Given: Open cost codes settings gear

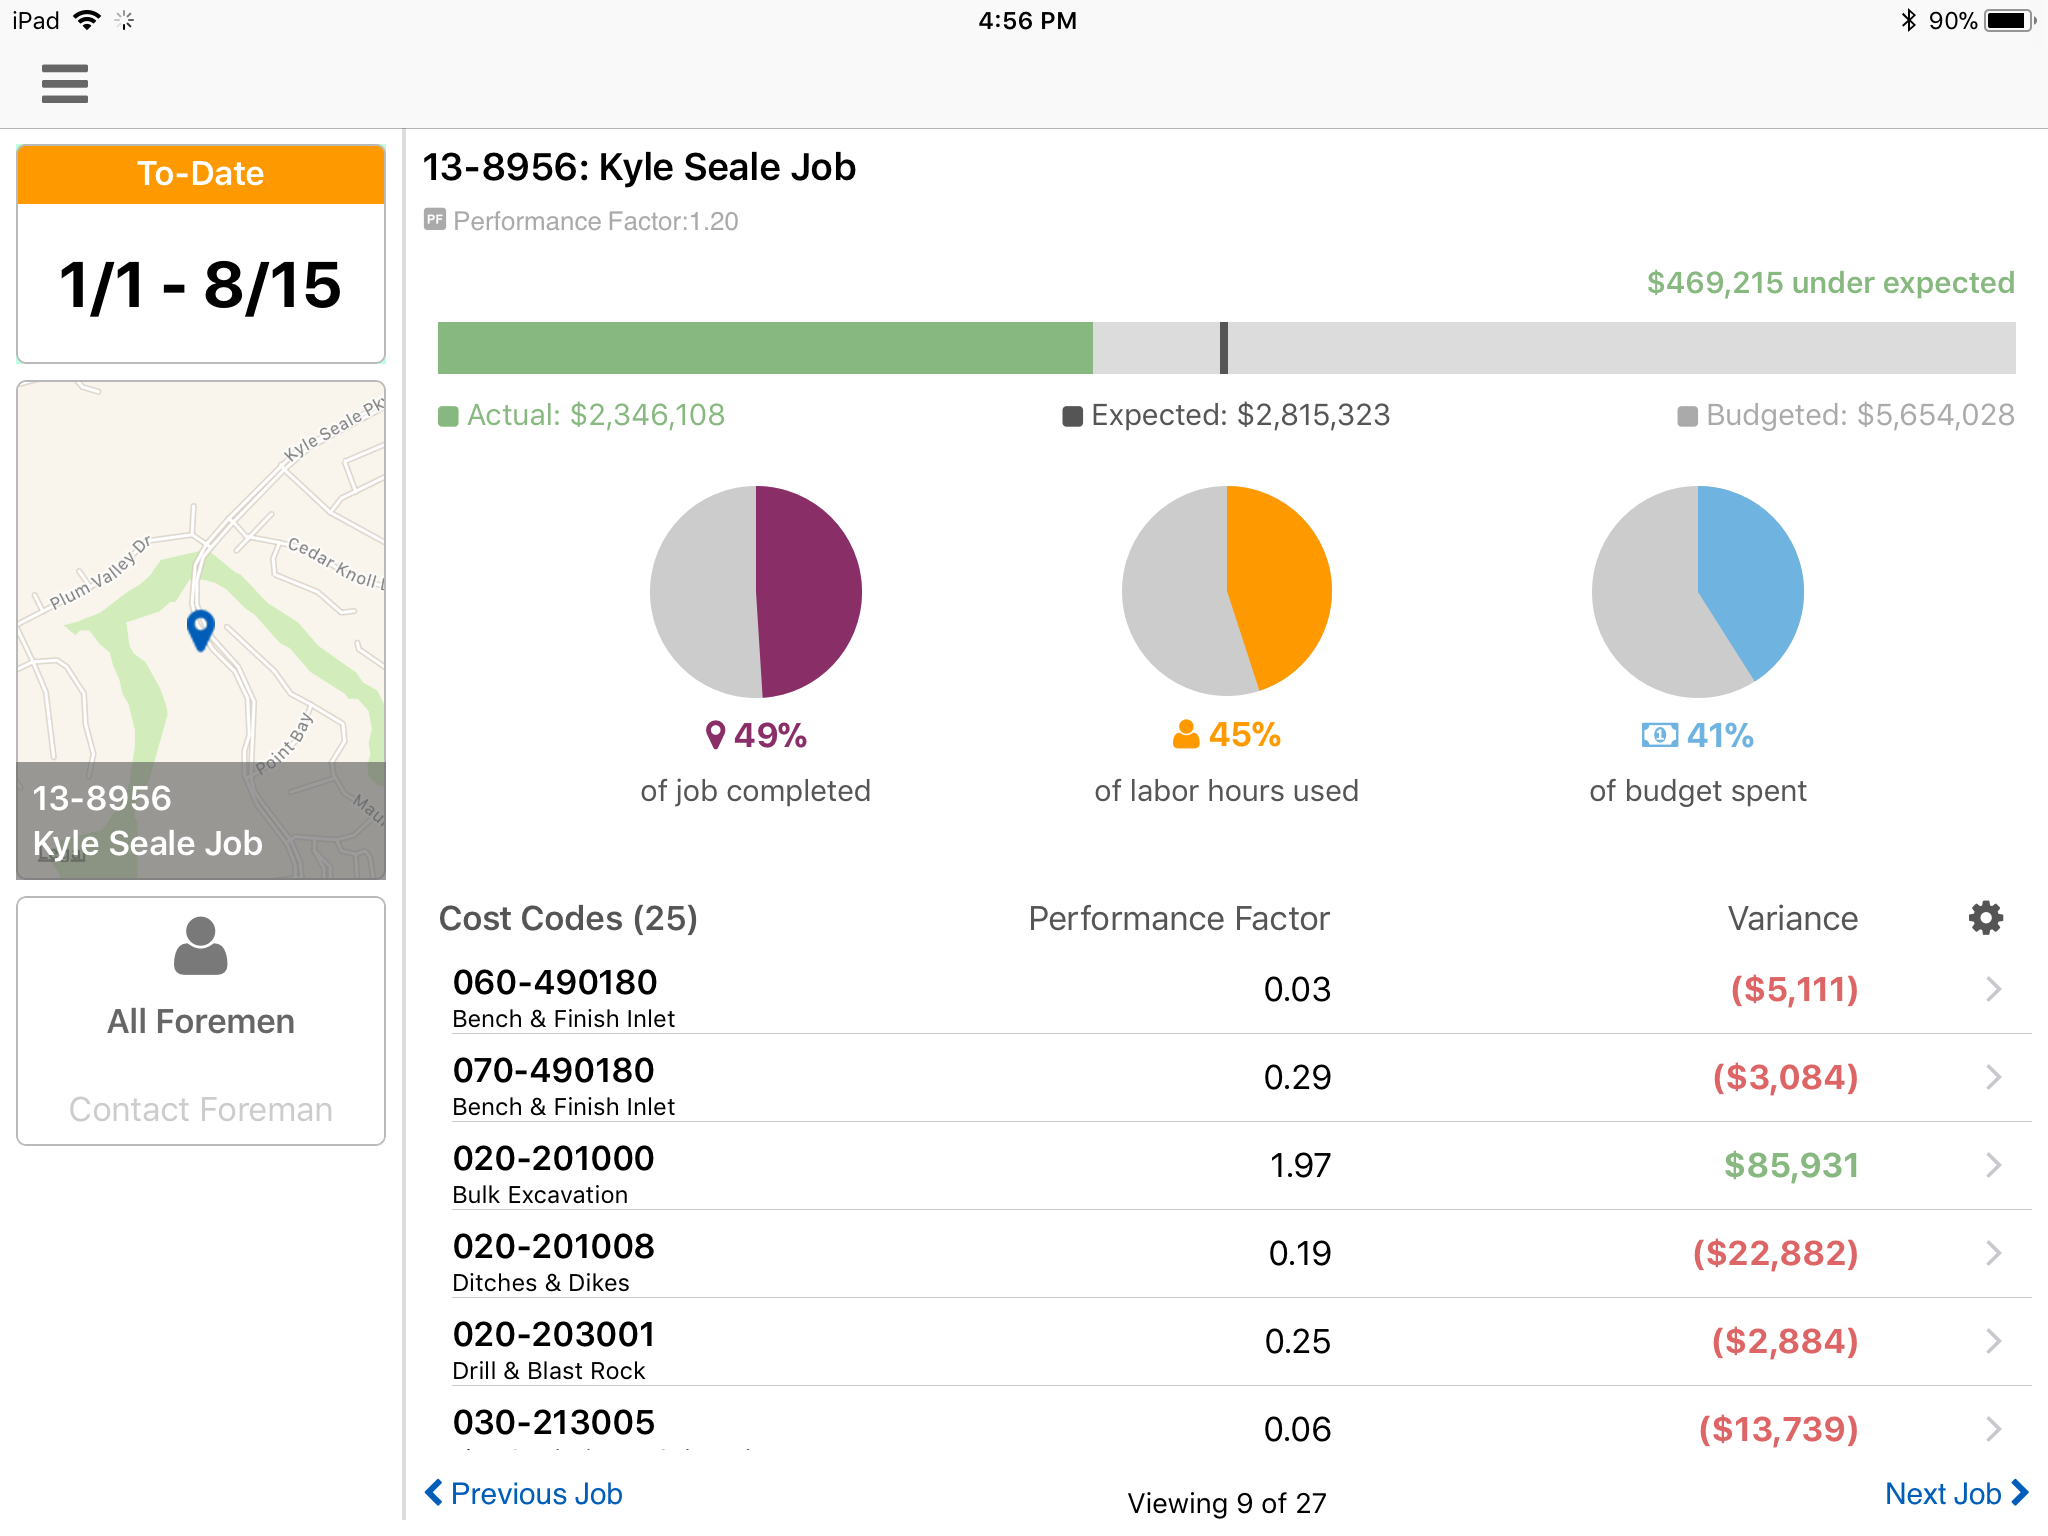Looking at the screenshot, I should [1985, 918].
